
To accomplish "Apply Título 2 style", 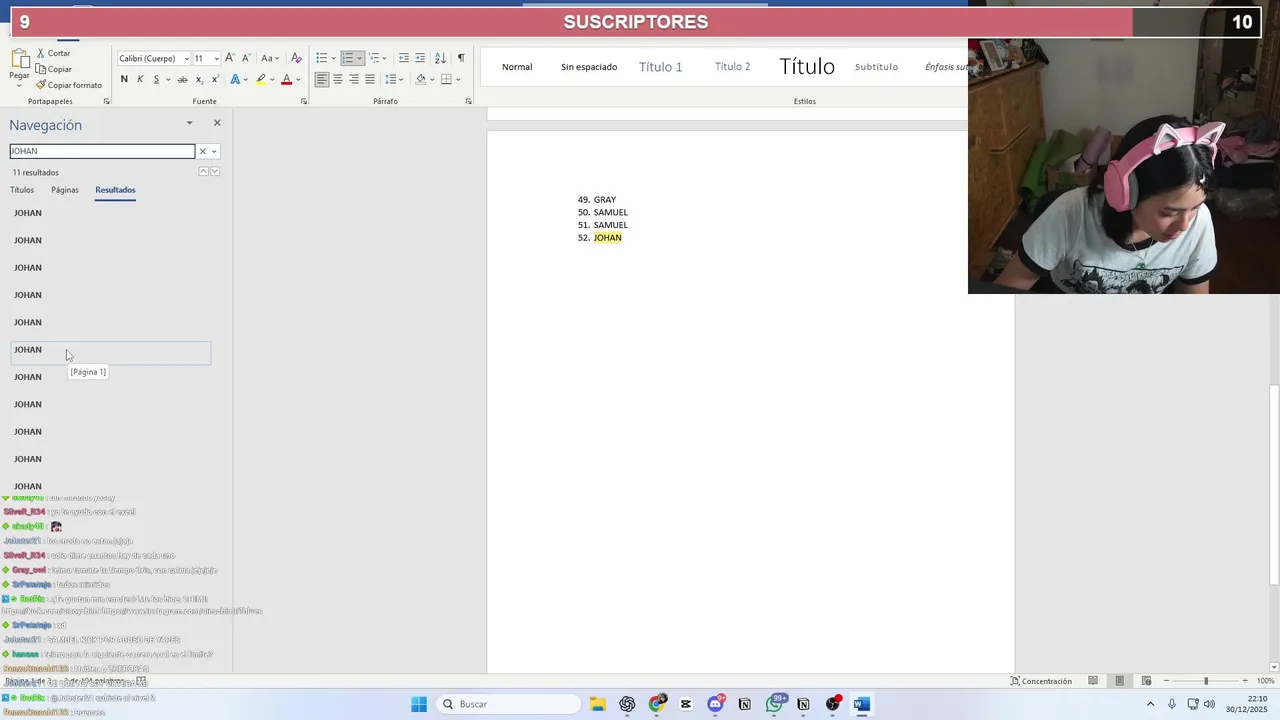I will coord(733,67).
